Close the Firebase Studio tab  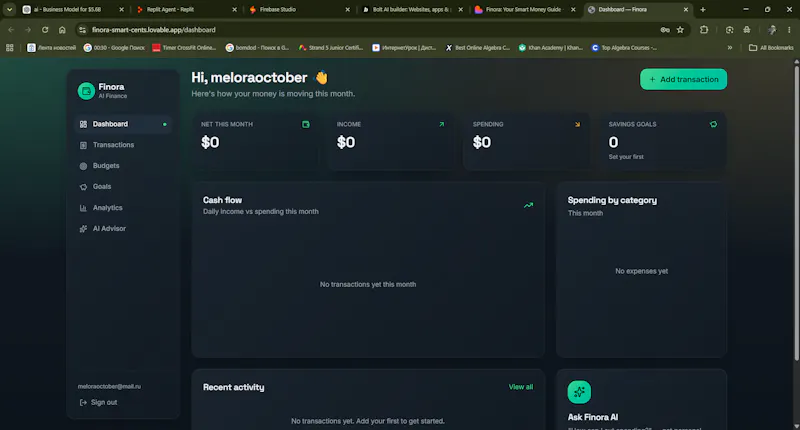tap(347, 10)
